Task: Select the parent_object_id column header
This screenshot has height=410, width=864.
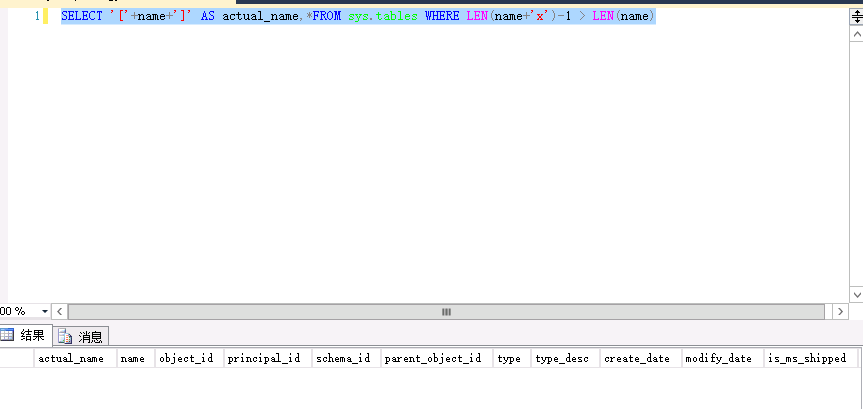Action: tap(437, 359)
